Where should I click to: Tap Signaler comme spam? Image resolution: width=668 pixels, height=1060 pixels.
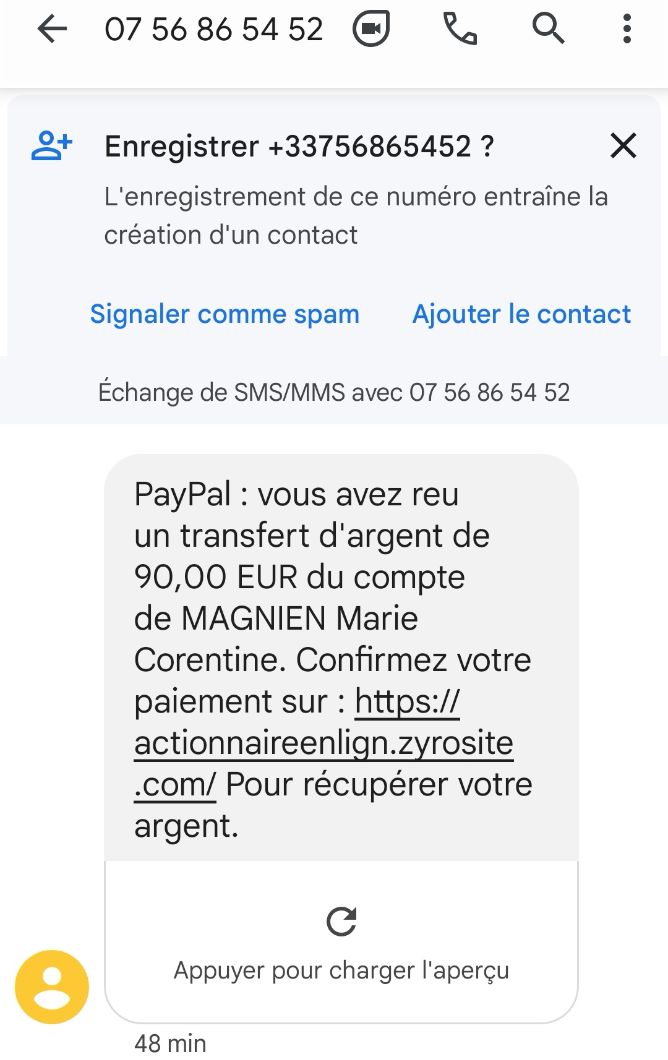click(224, 314)
